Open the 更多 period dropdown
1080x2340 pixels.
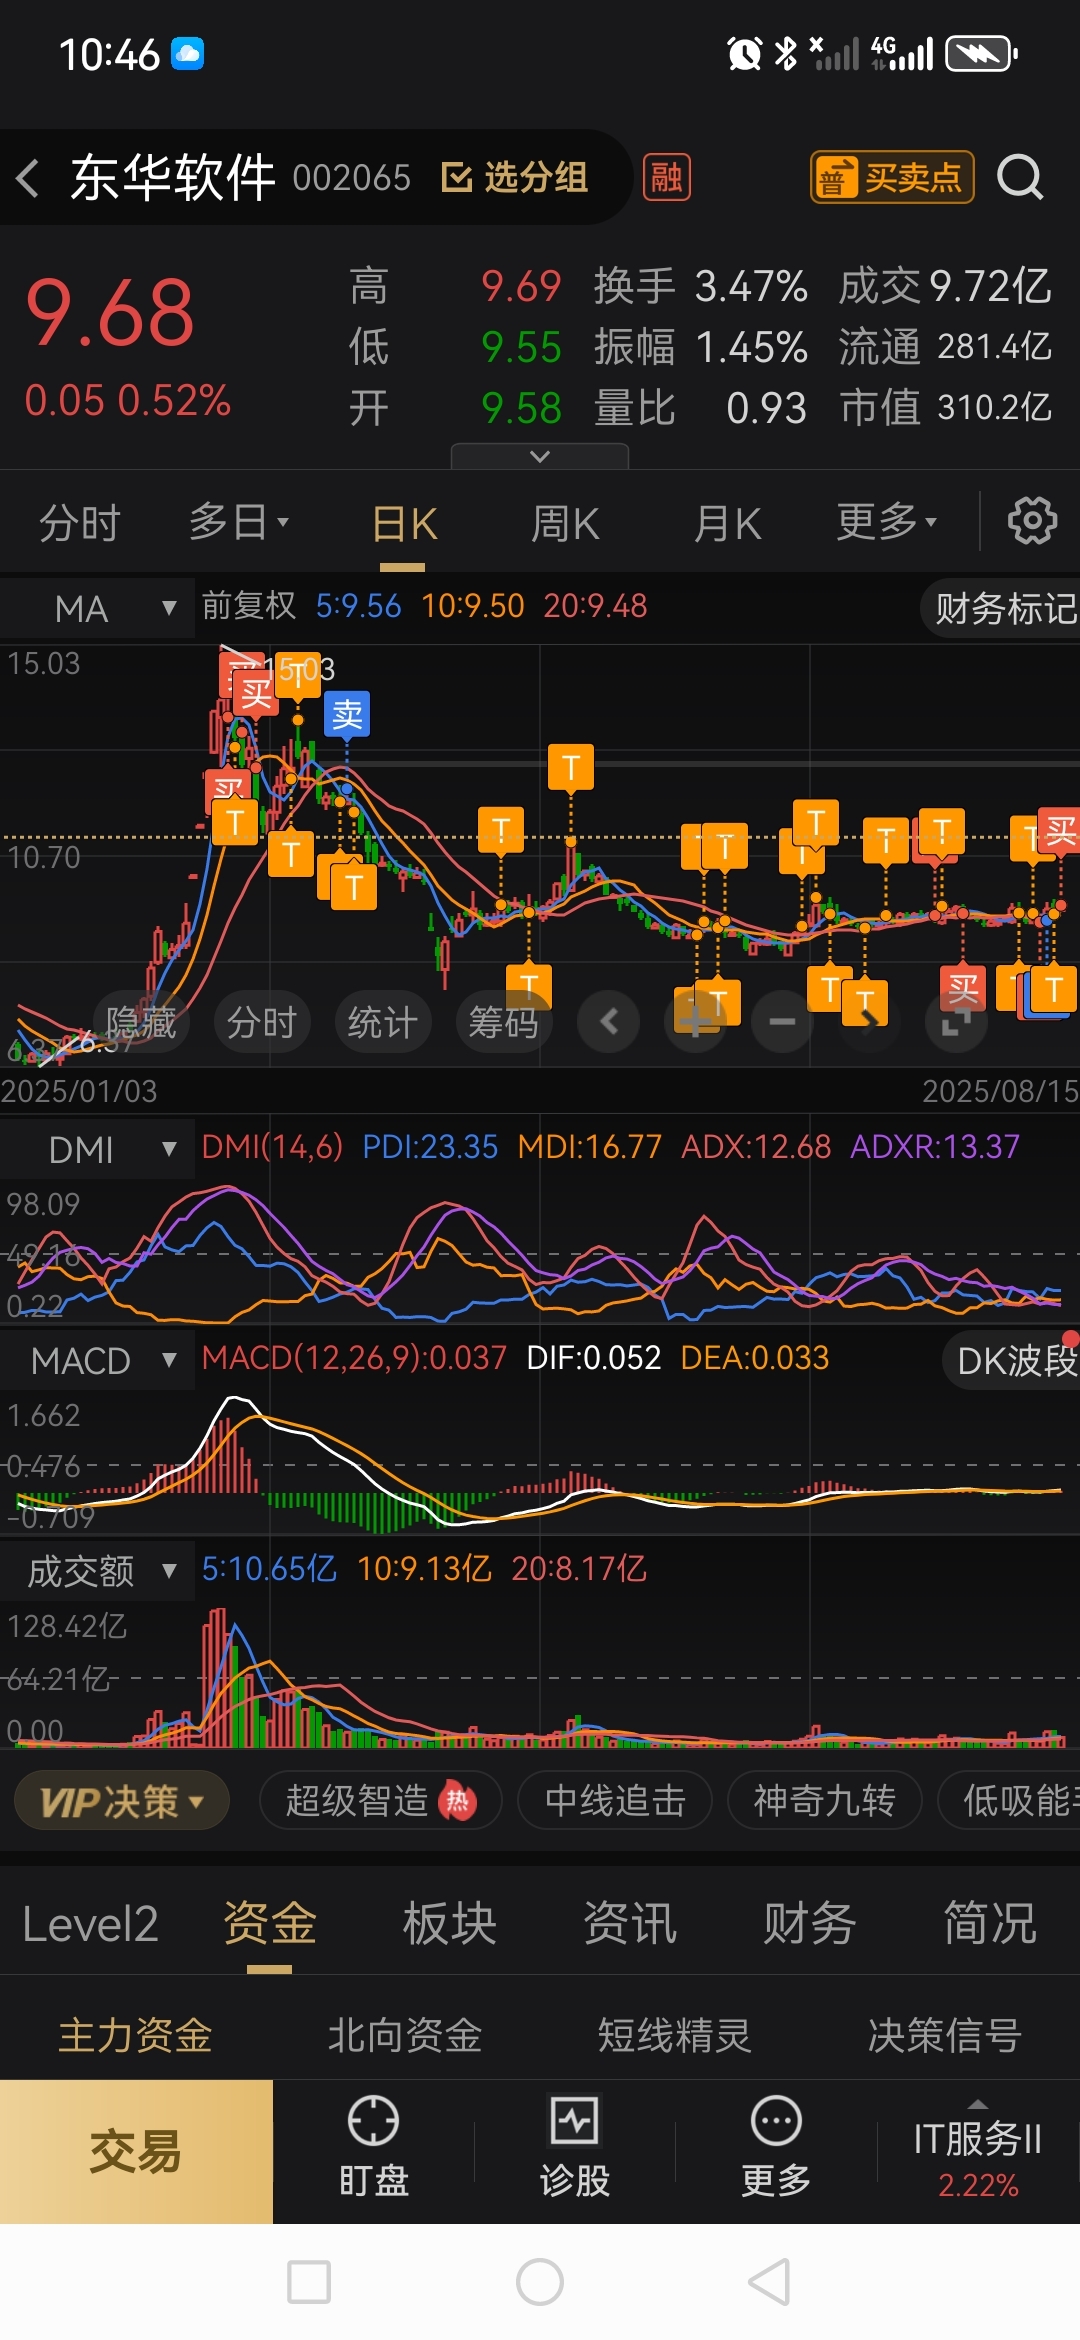886,522
